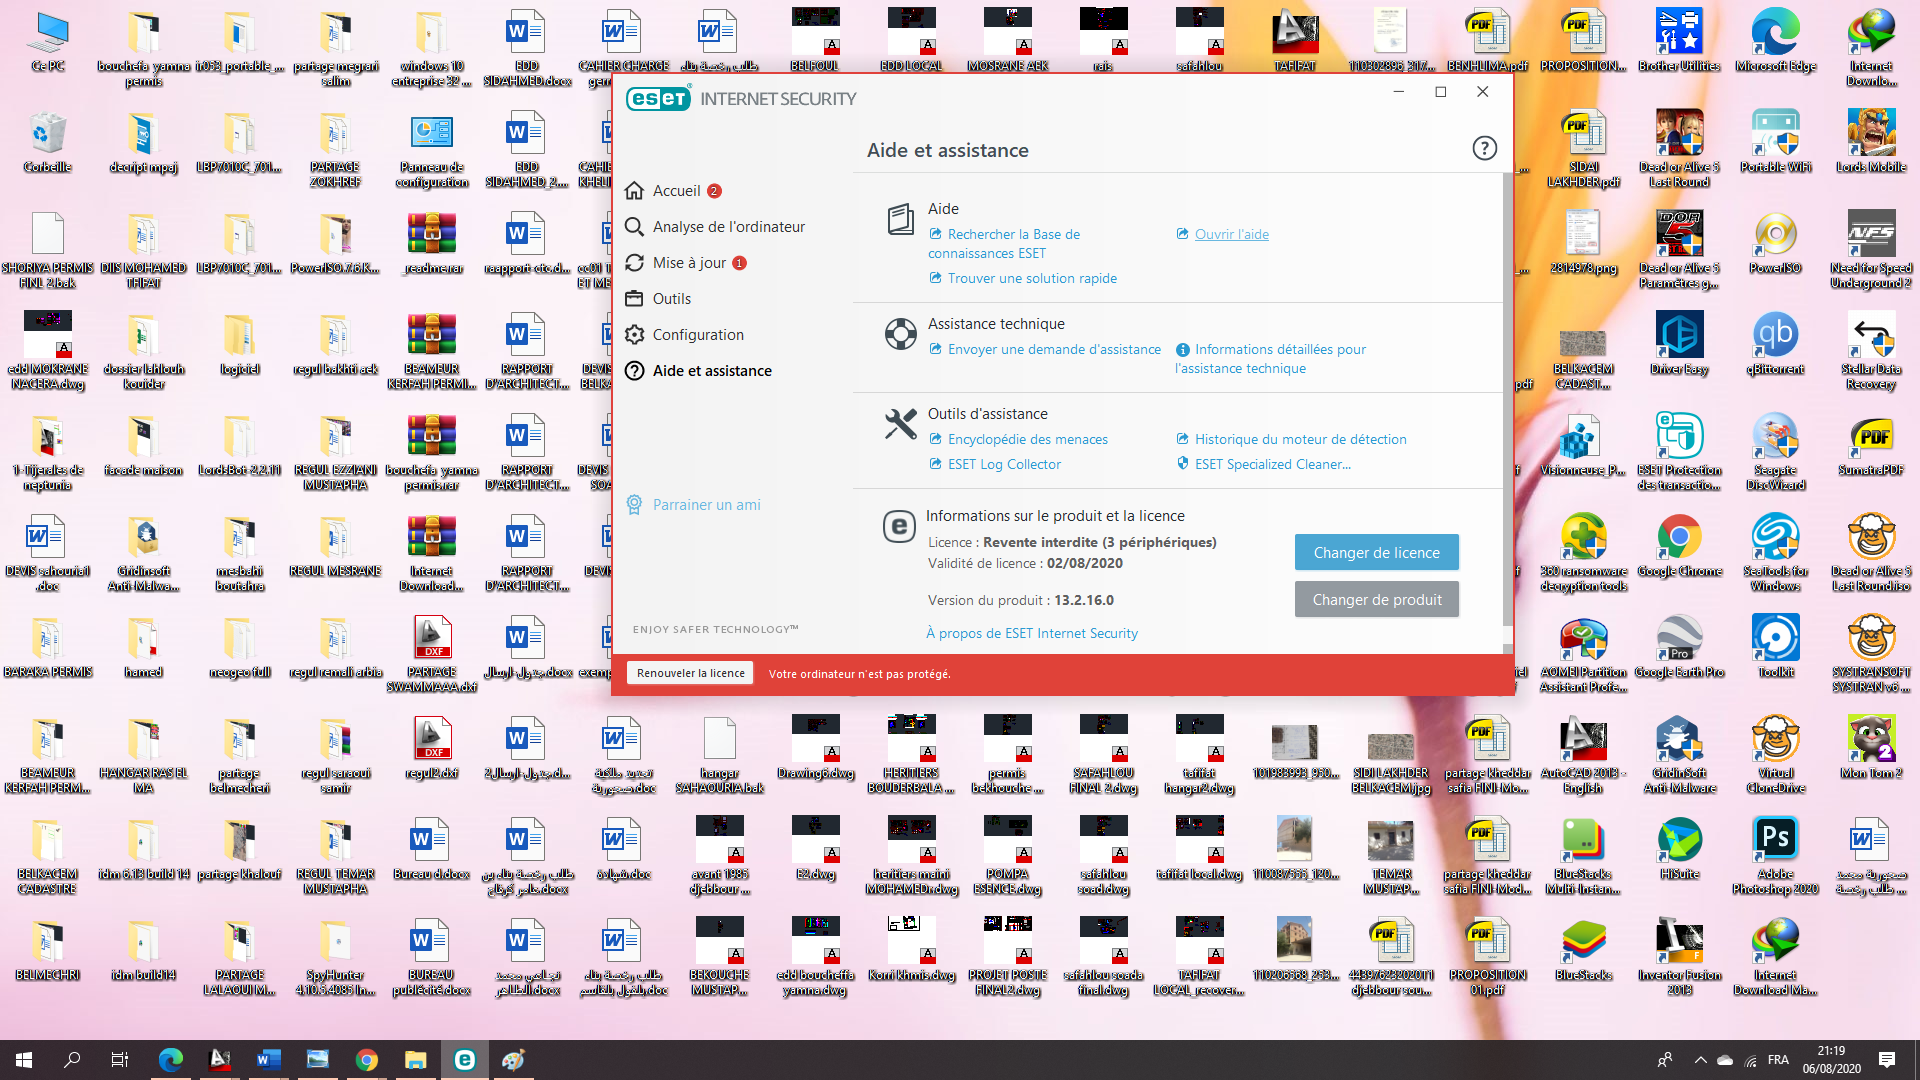This screenshot has width=1920, height=1080.
Task: Select the Google Chrome desktop icon
Action: pos(1679,546)
